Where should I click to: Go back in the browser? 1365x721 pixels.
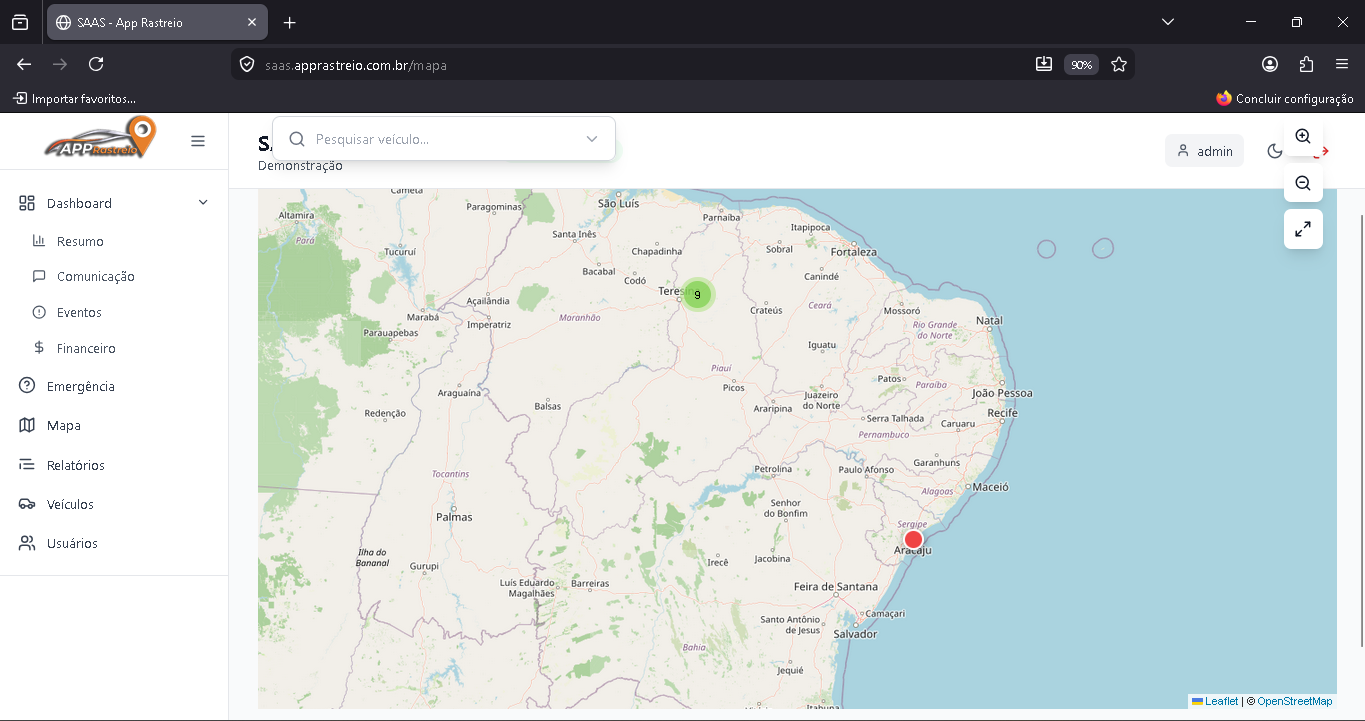(x=24, y=64)
